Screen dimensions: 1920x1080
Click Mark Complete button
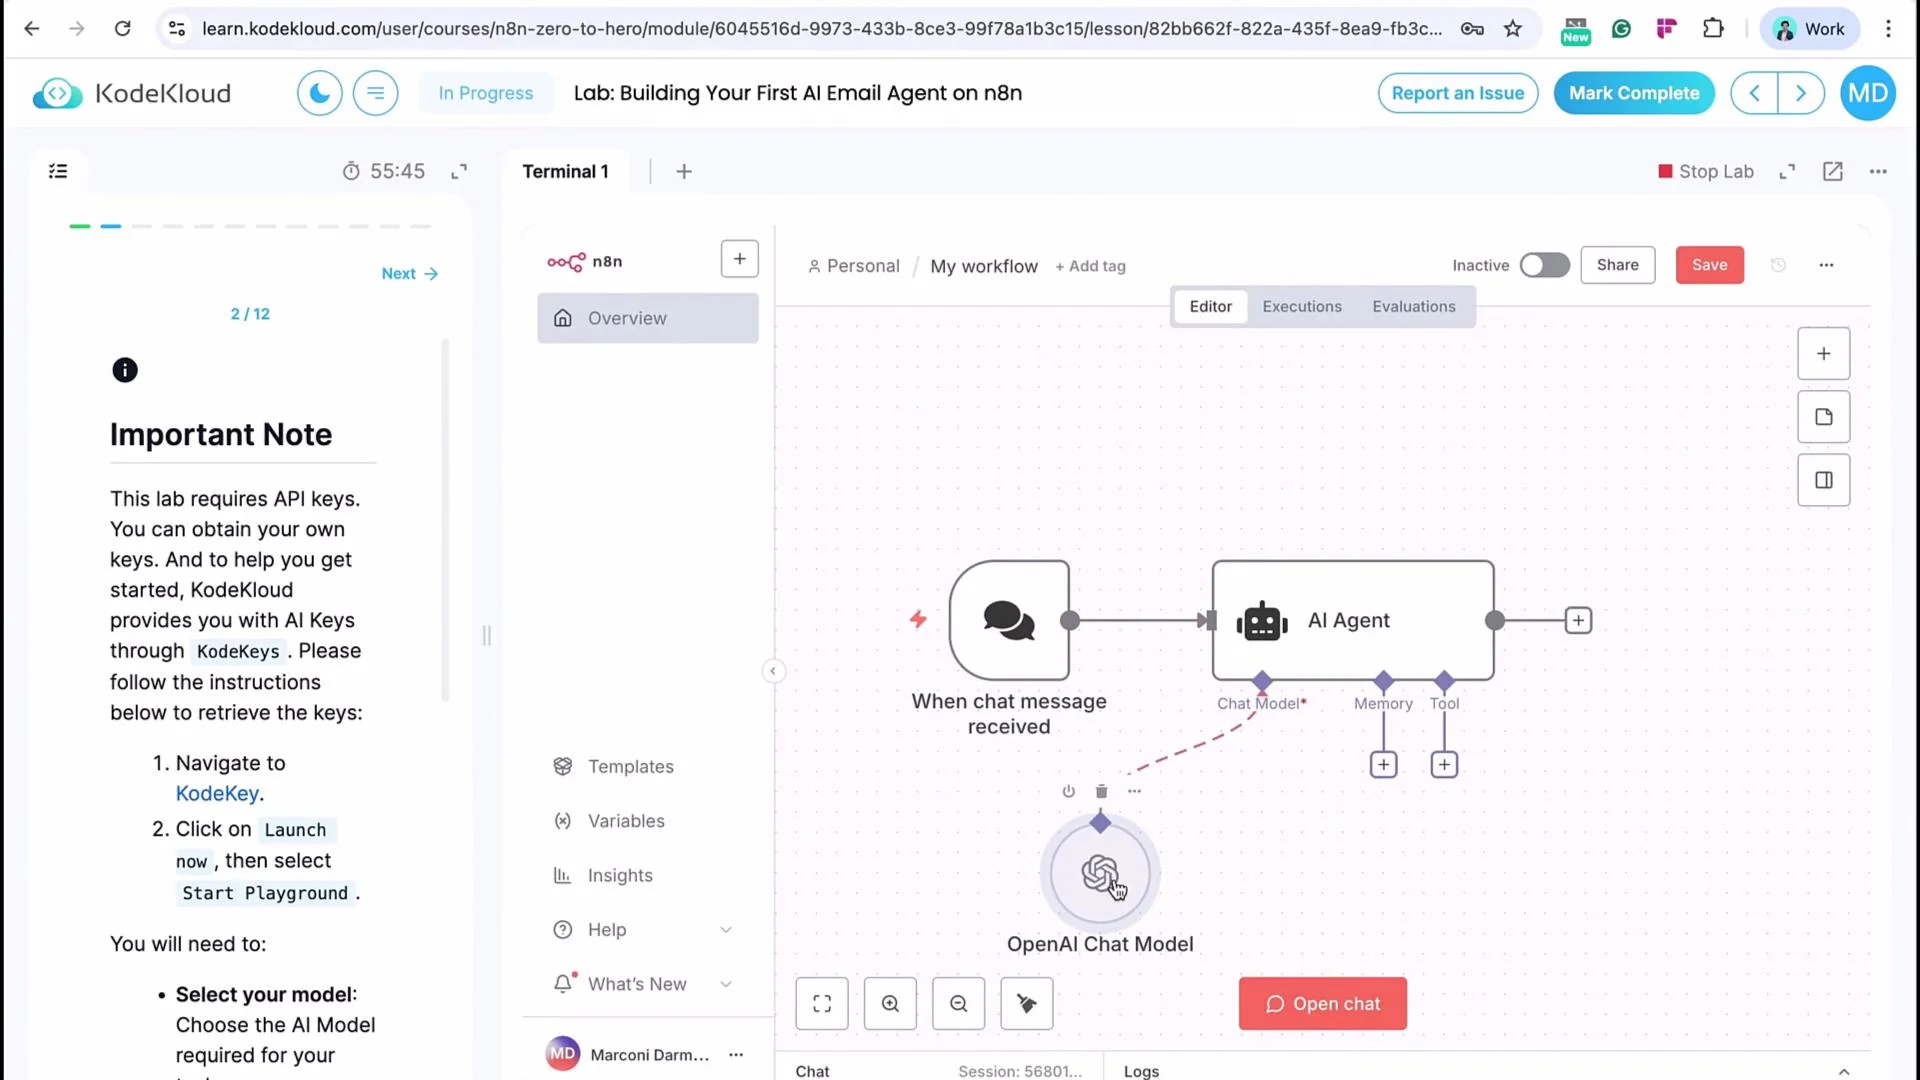[x=1634, y=93]
